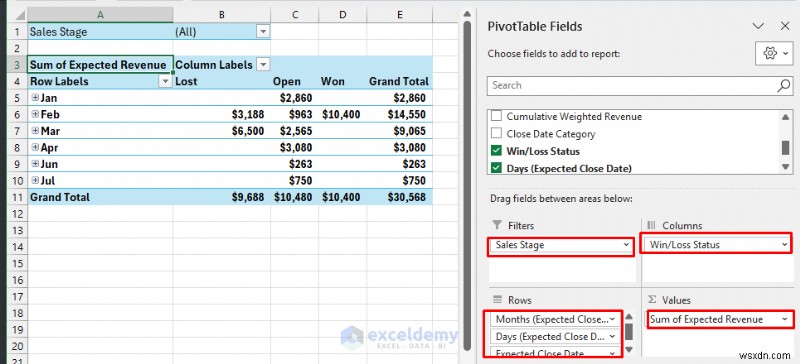The image size is (800, 364).
Task: Expand the Jul row group
Action: [35, 180]
